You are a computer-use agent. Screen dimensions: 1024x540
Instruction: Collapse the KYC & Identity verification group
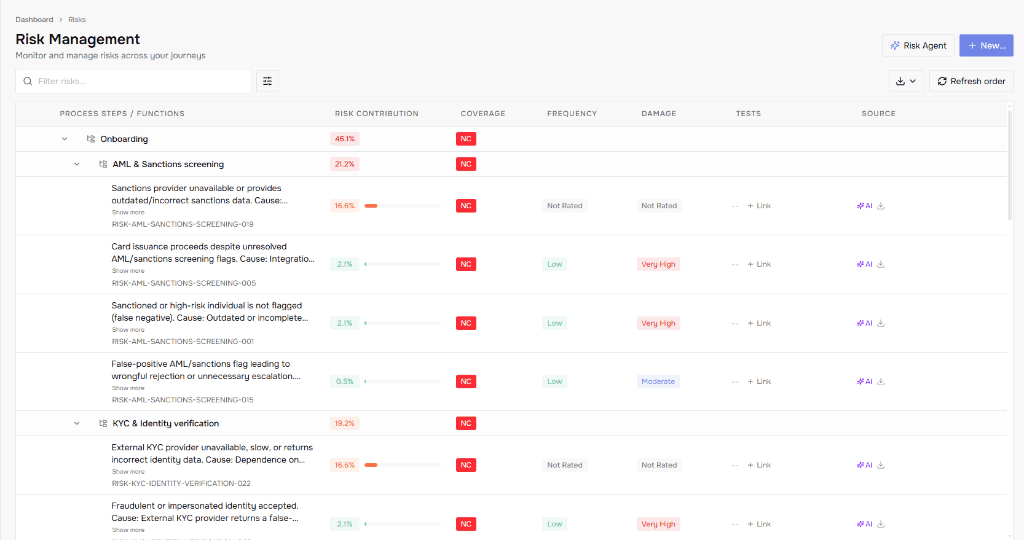[x=76, y=424]
